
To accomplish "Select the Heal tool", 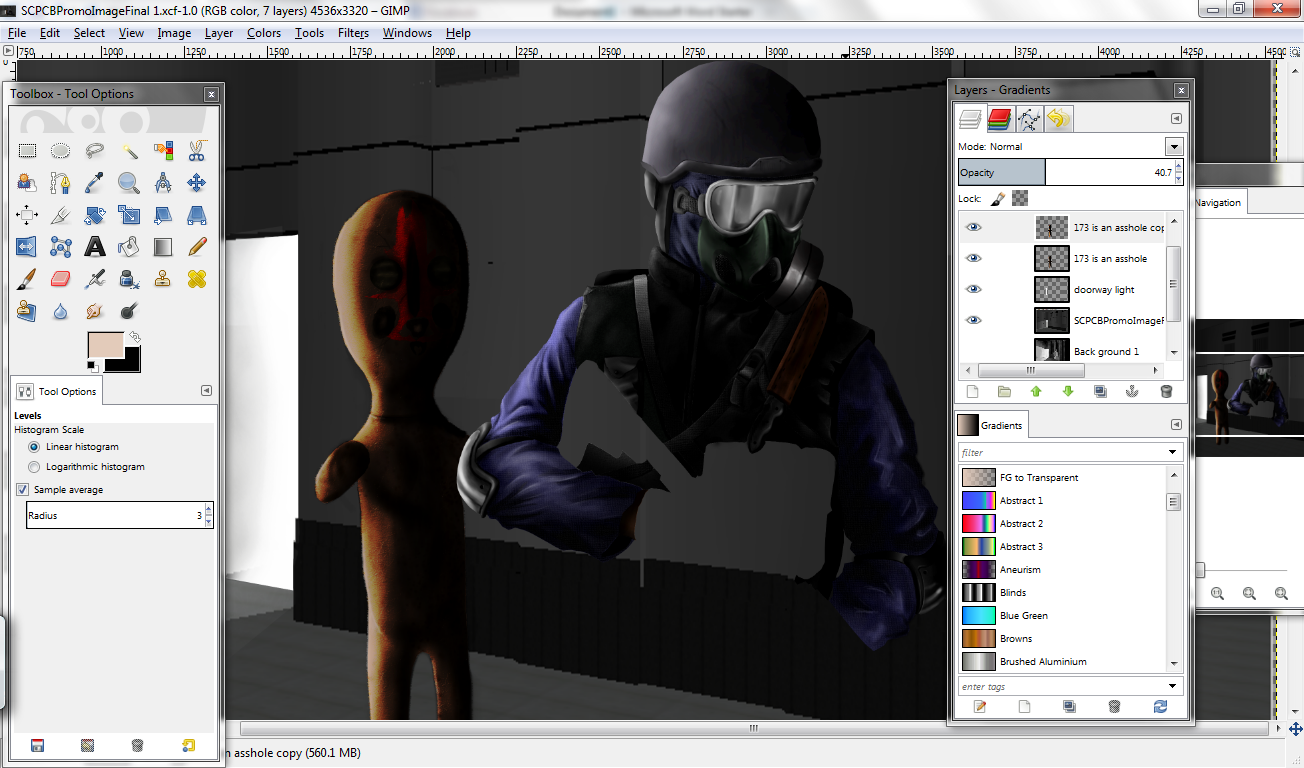I will 197,278.
